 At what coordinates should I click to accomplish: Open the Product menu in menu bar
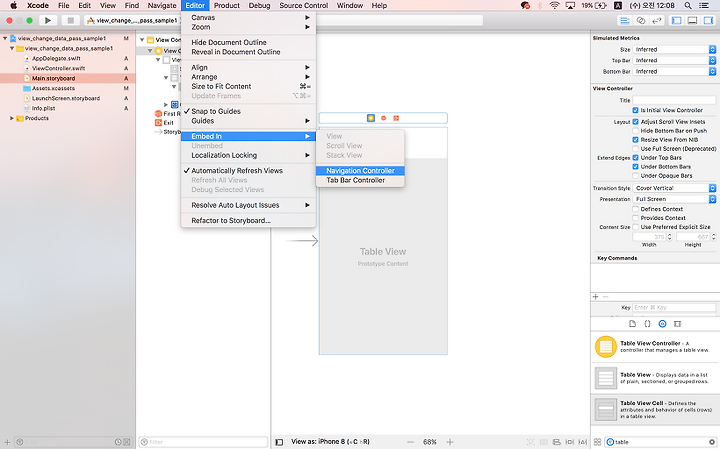click(x=226, y=6)
